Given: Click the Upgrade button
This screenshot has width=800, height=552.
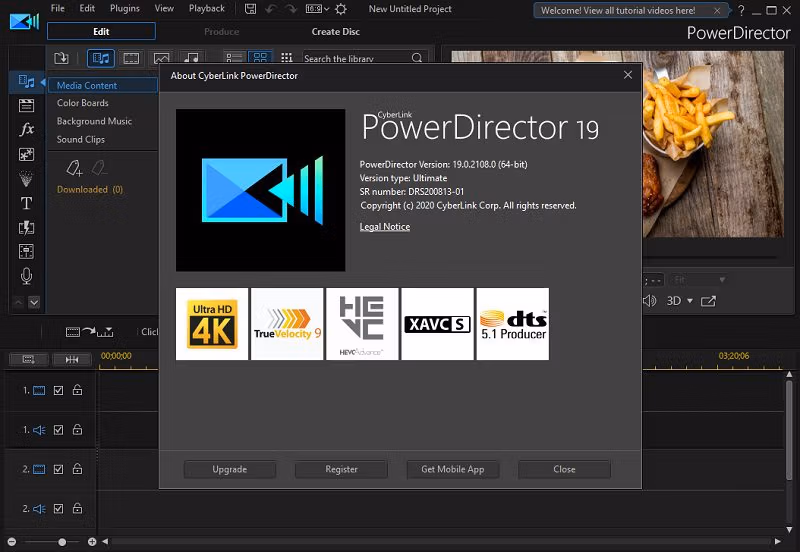Looking at the screenshot, I should (x=230, y=469).
